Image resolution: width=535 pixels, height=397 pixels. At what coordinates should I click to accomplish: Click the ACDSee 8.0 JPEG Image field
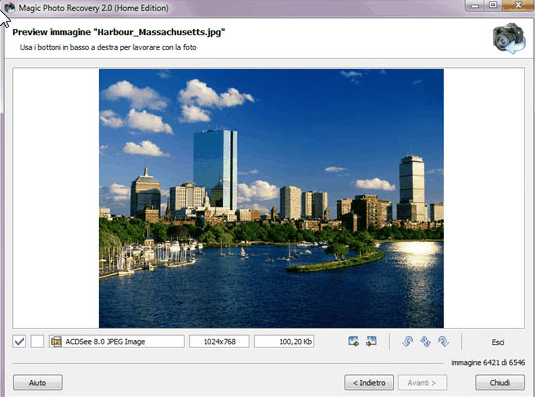[117, 341]
